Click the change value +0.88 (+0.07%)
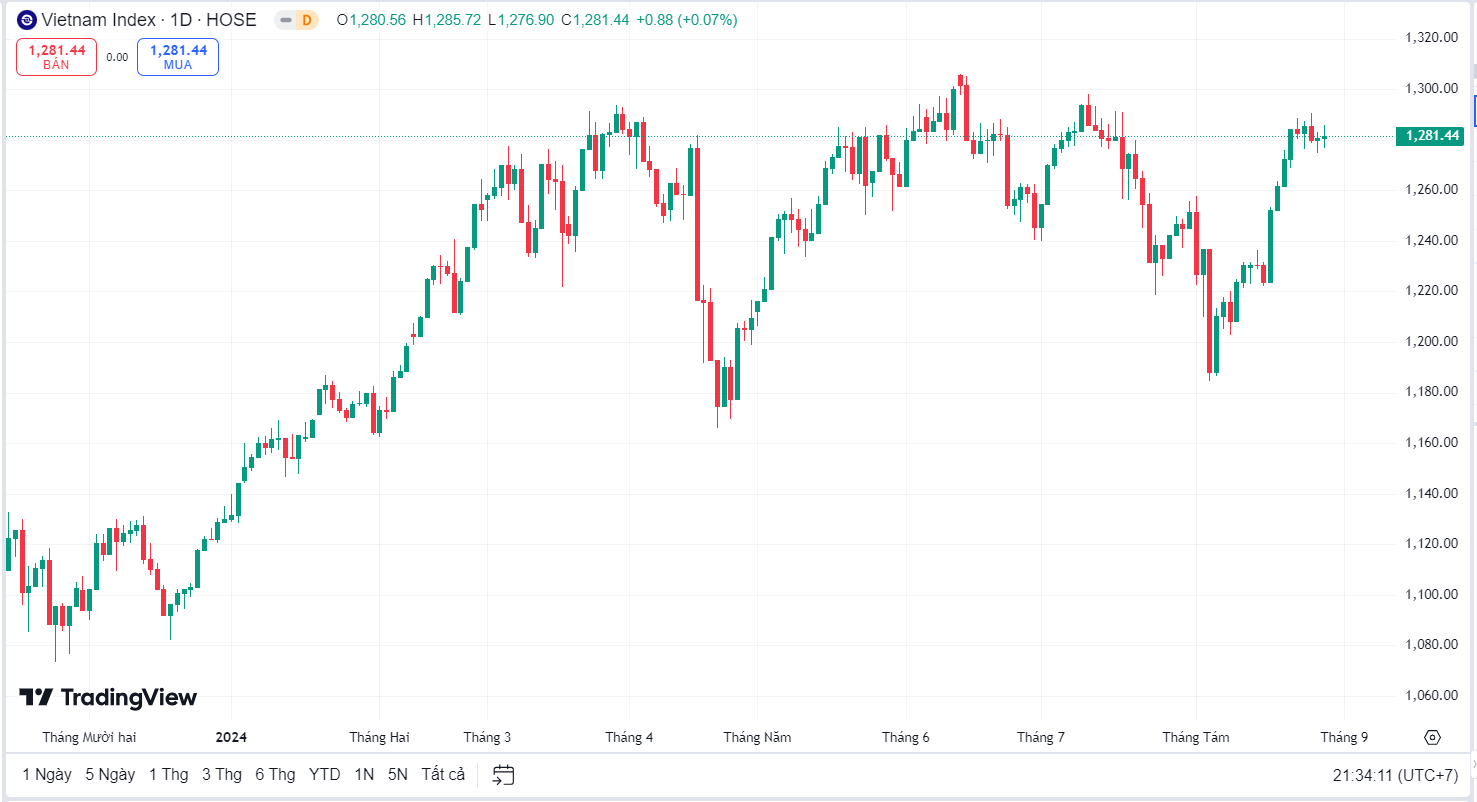 [686, 20]
